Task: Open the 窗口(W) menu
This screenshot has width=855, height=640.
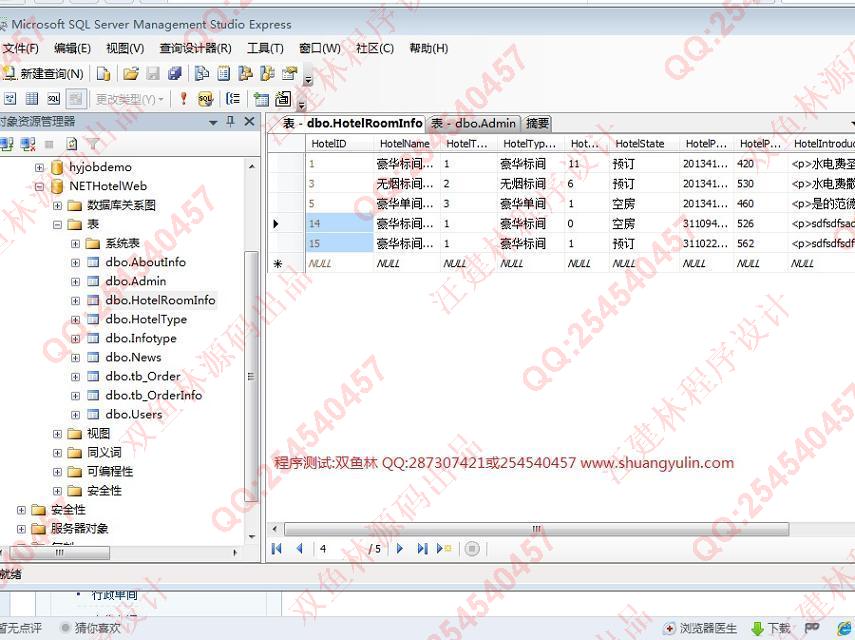Action: click(x=320, y=48)
